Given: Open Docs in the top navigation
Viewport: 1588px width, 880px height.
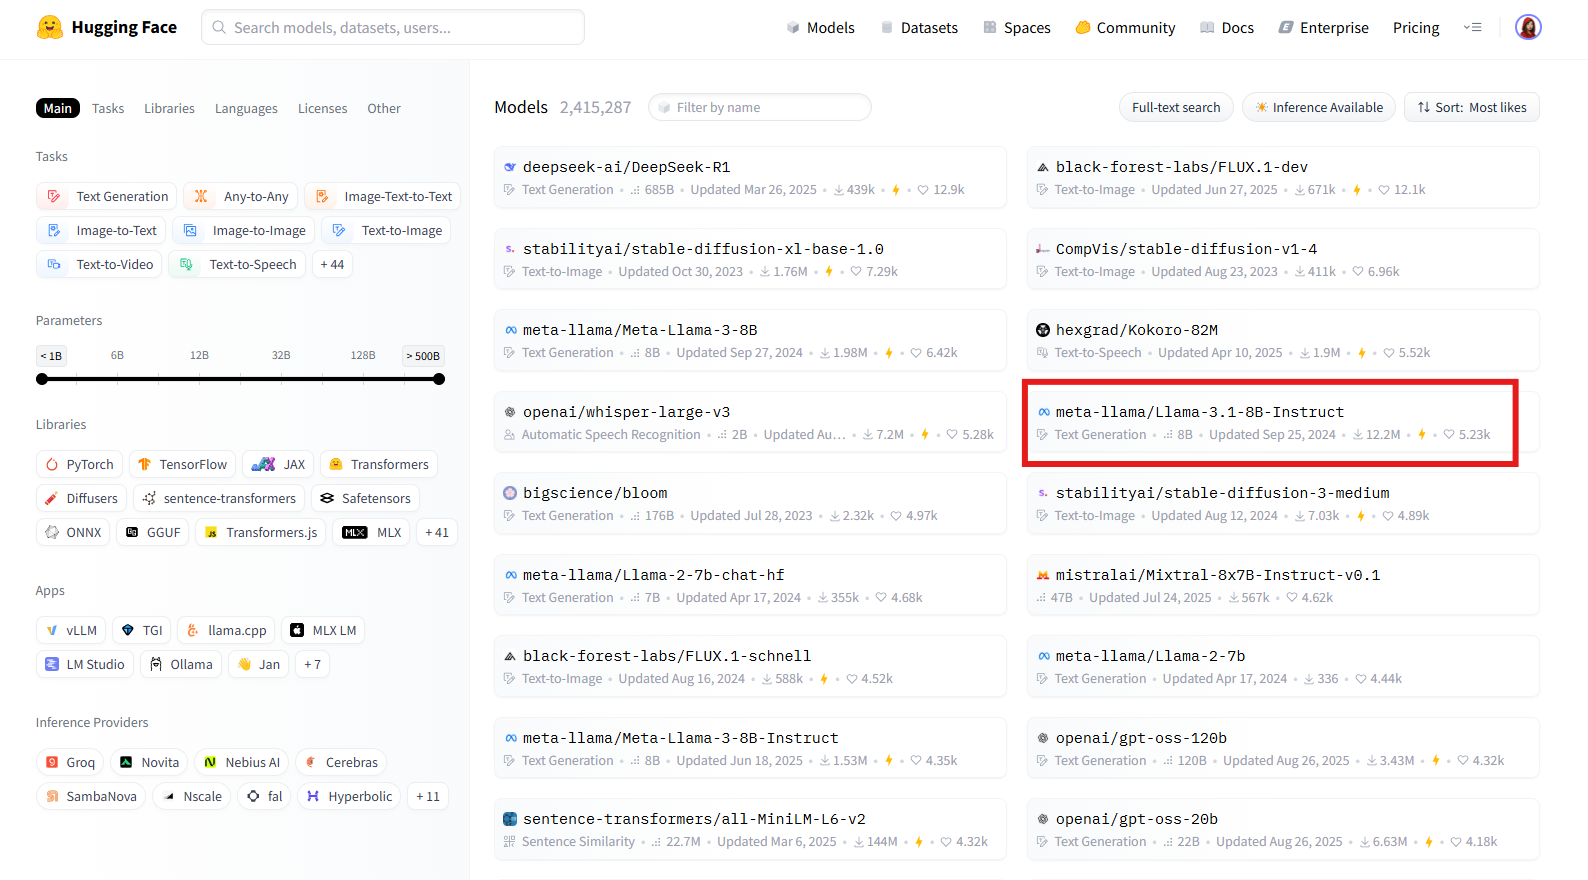Looking at the screenshot, I should [x=1227, y=27].
